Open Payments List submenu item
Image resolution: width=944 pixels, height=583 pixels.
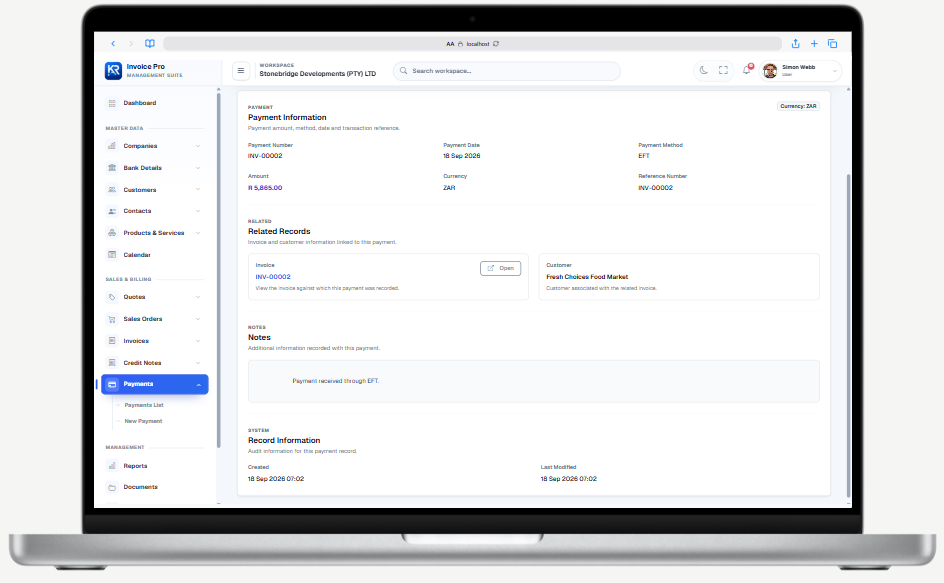144,405
